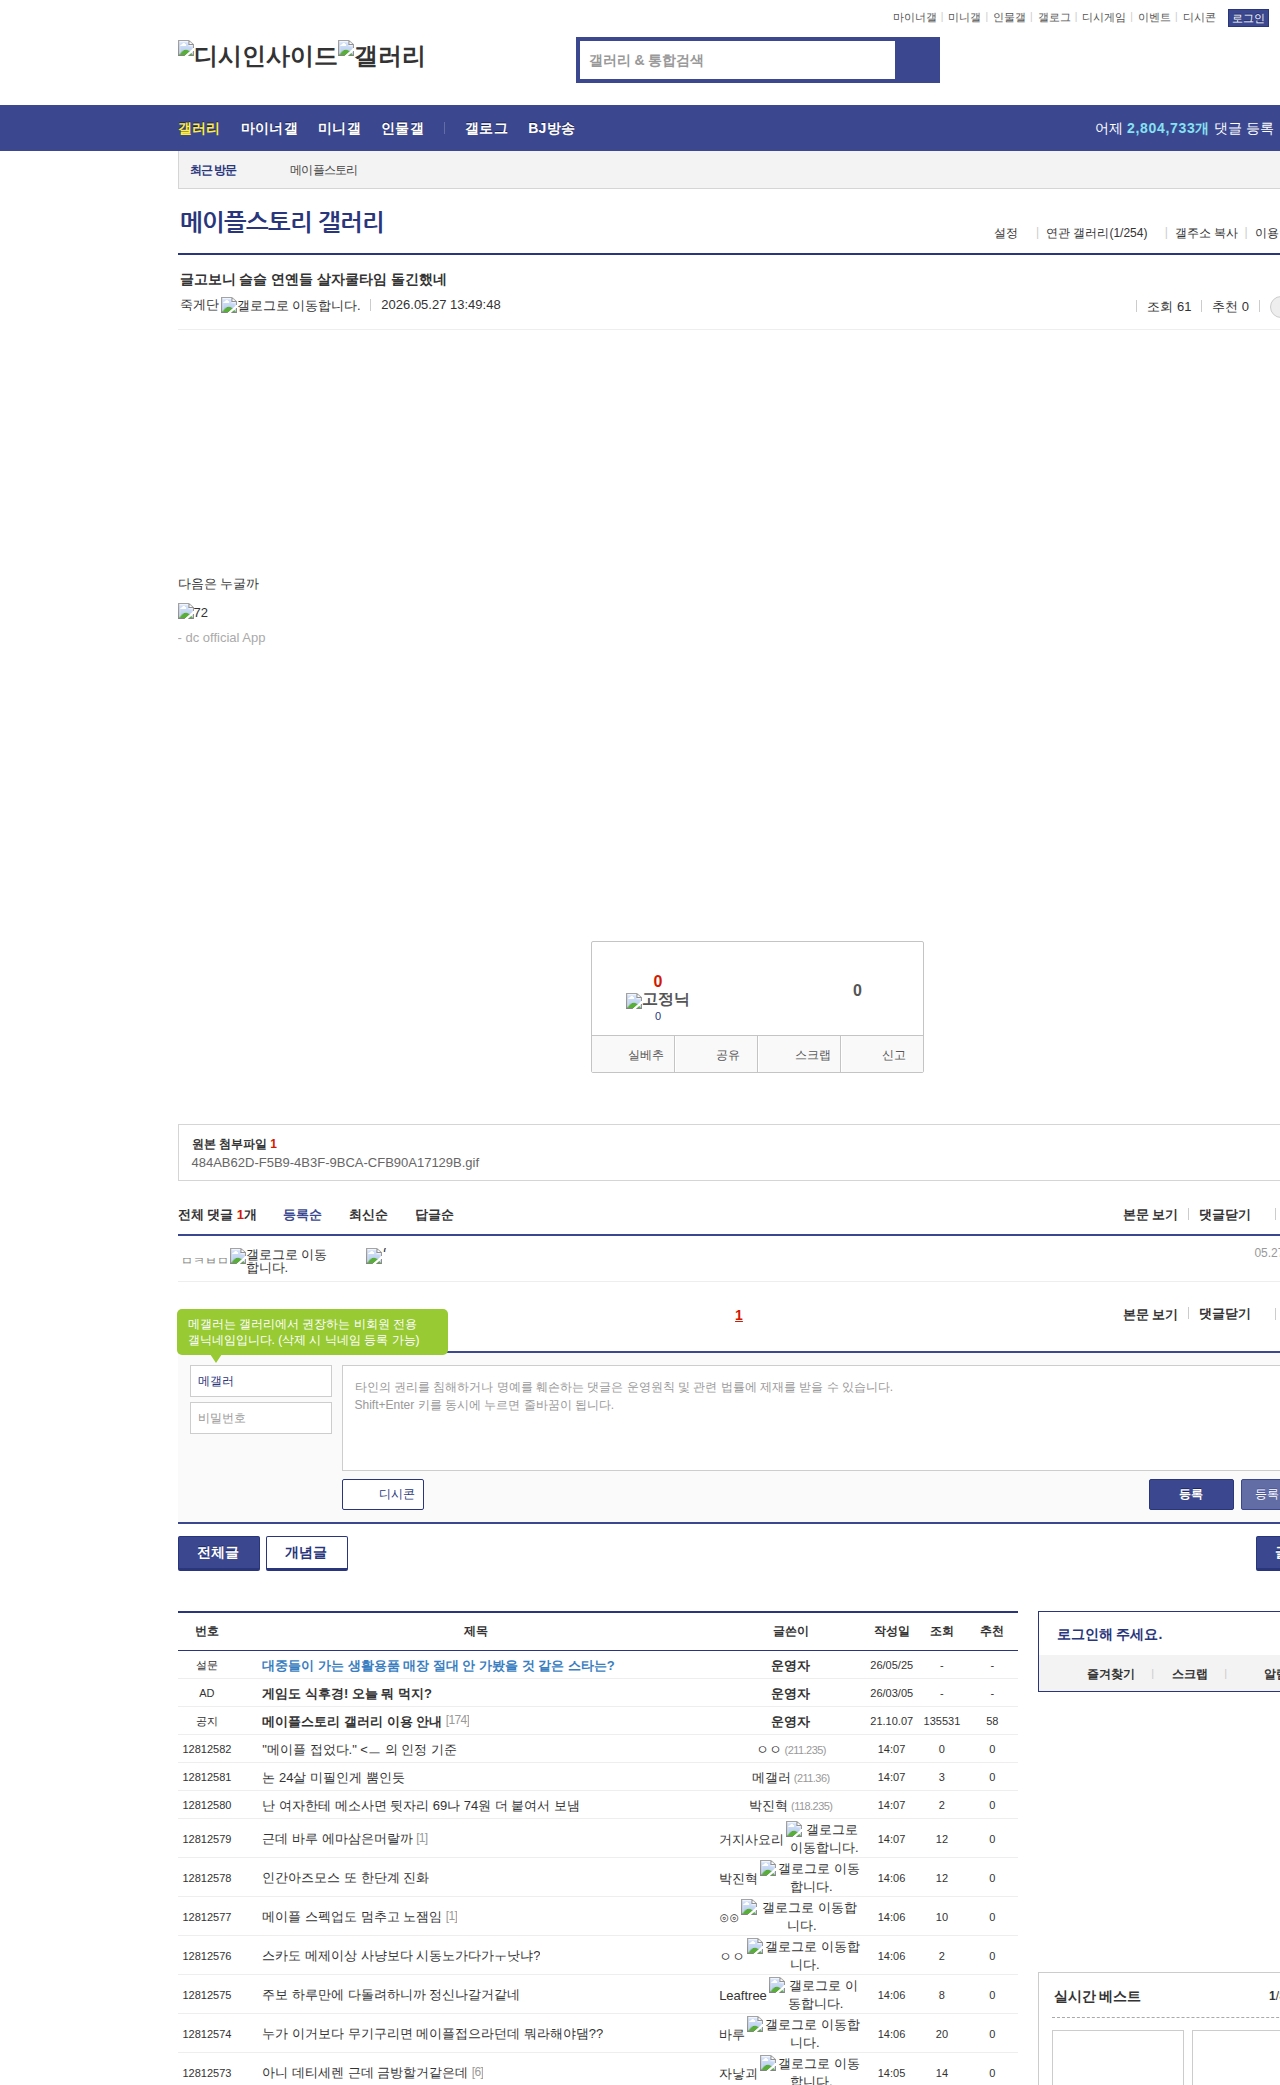Click 즐겨찾기 in the login side box

1110,1674
